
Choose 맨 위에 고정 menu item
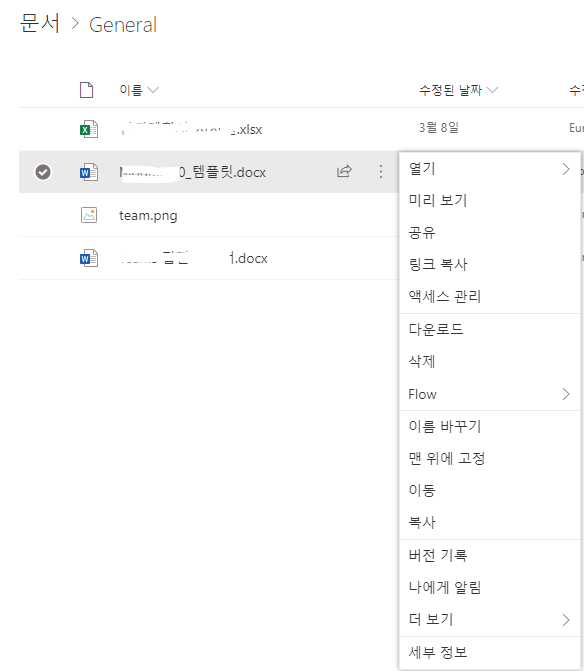pyautogui.click(x=490, y=458)
